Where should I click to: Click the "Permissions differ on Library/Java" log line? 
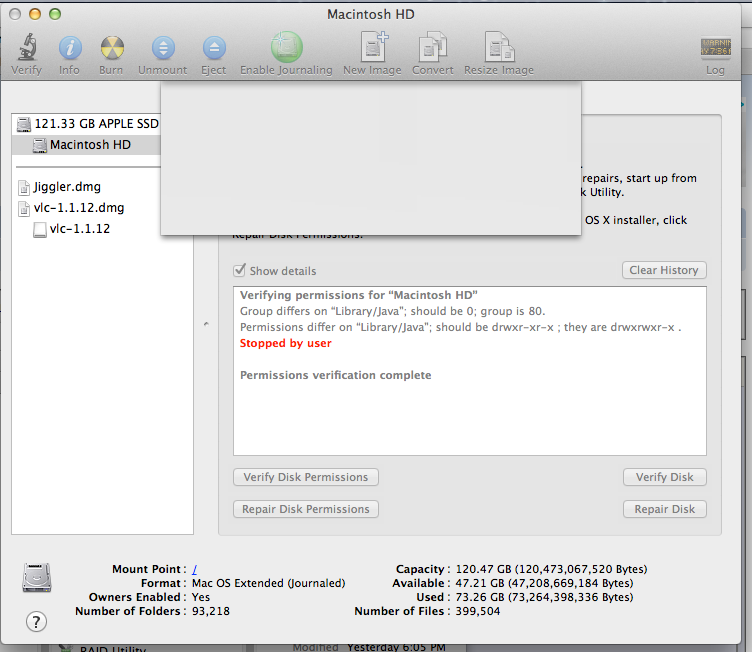pyautogui.click(x=460, y=327)
